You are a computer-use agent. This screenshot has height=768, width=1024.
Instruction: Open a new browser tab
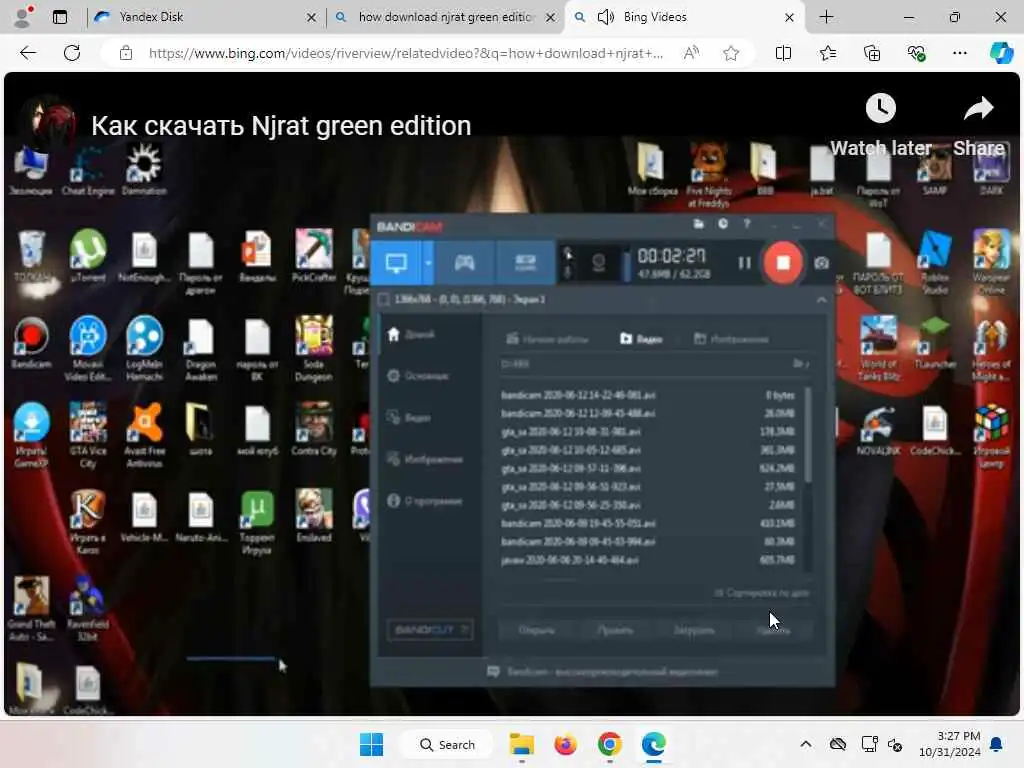pos(826,17)
